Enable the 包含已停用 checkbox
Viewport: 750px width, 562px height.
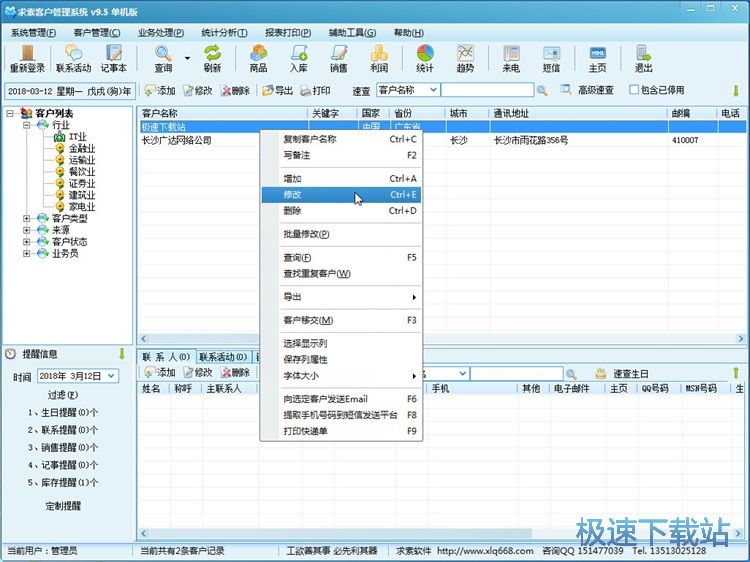coord(634,90)
